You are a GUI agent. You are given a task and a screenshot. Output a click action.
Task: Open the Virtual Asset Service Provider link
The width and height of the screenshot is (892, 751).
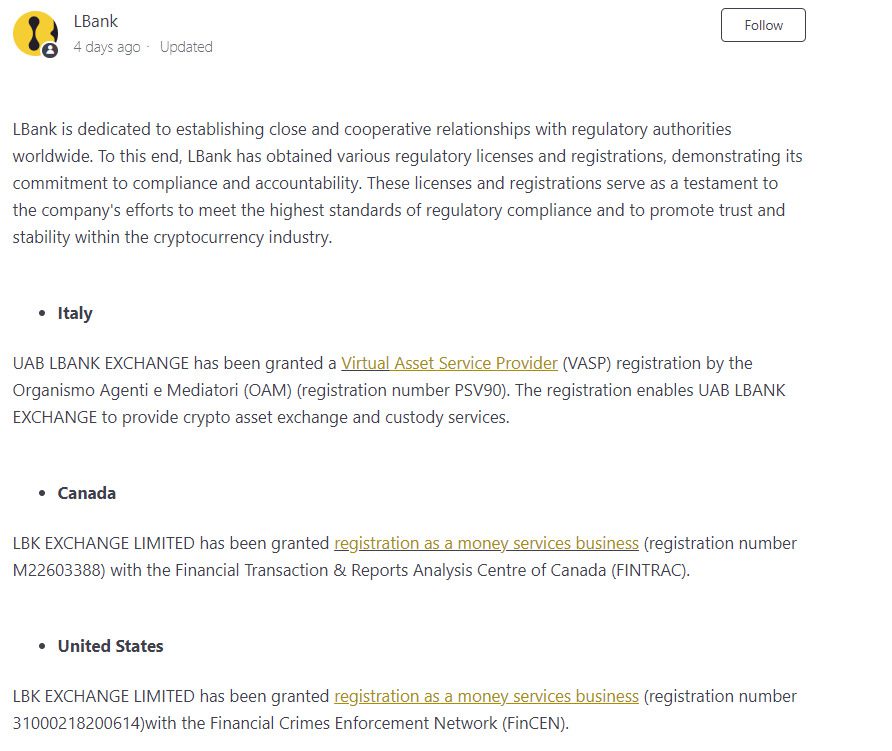click(x=449, y=363)
